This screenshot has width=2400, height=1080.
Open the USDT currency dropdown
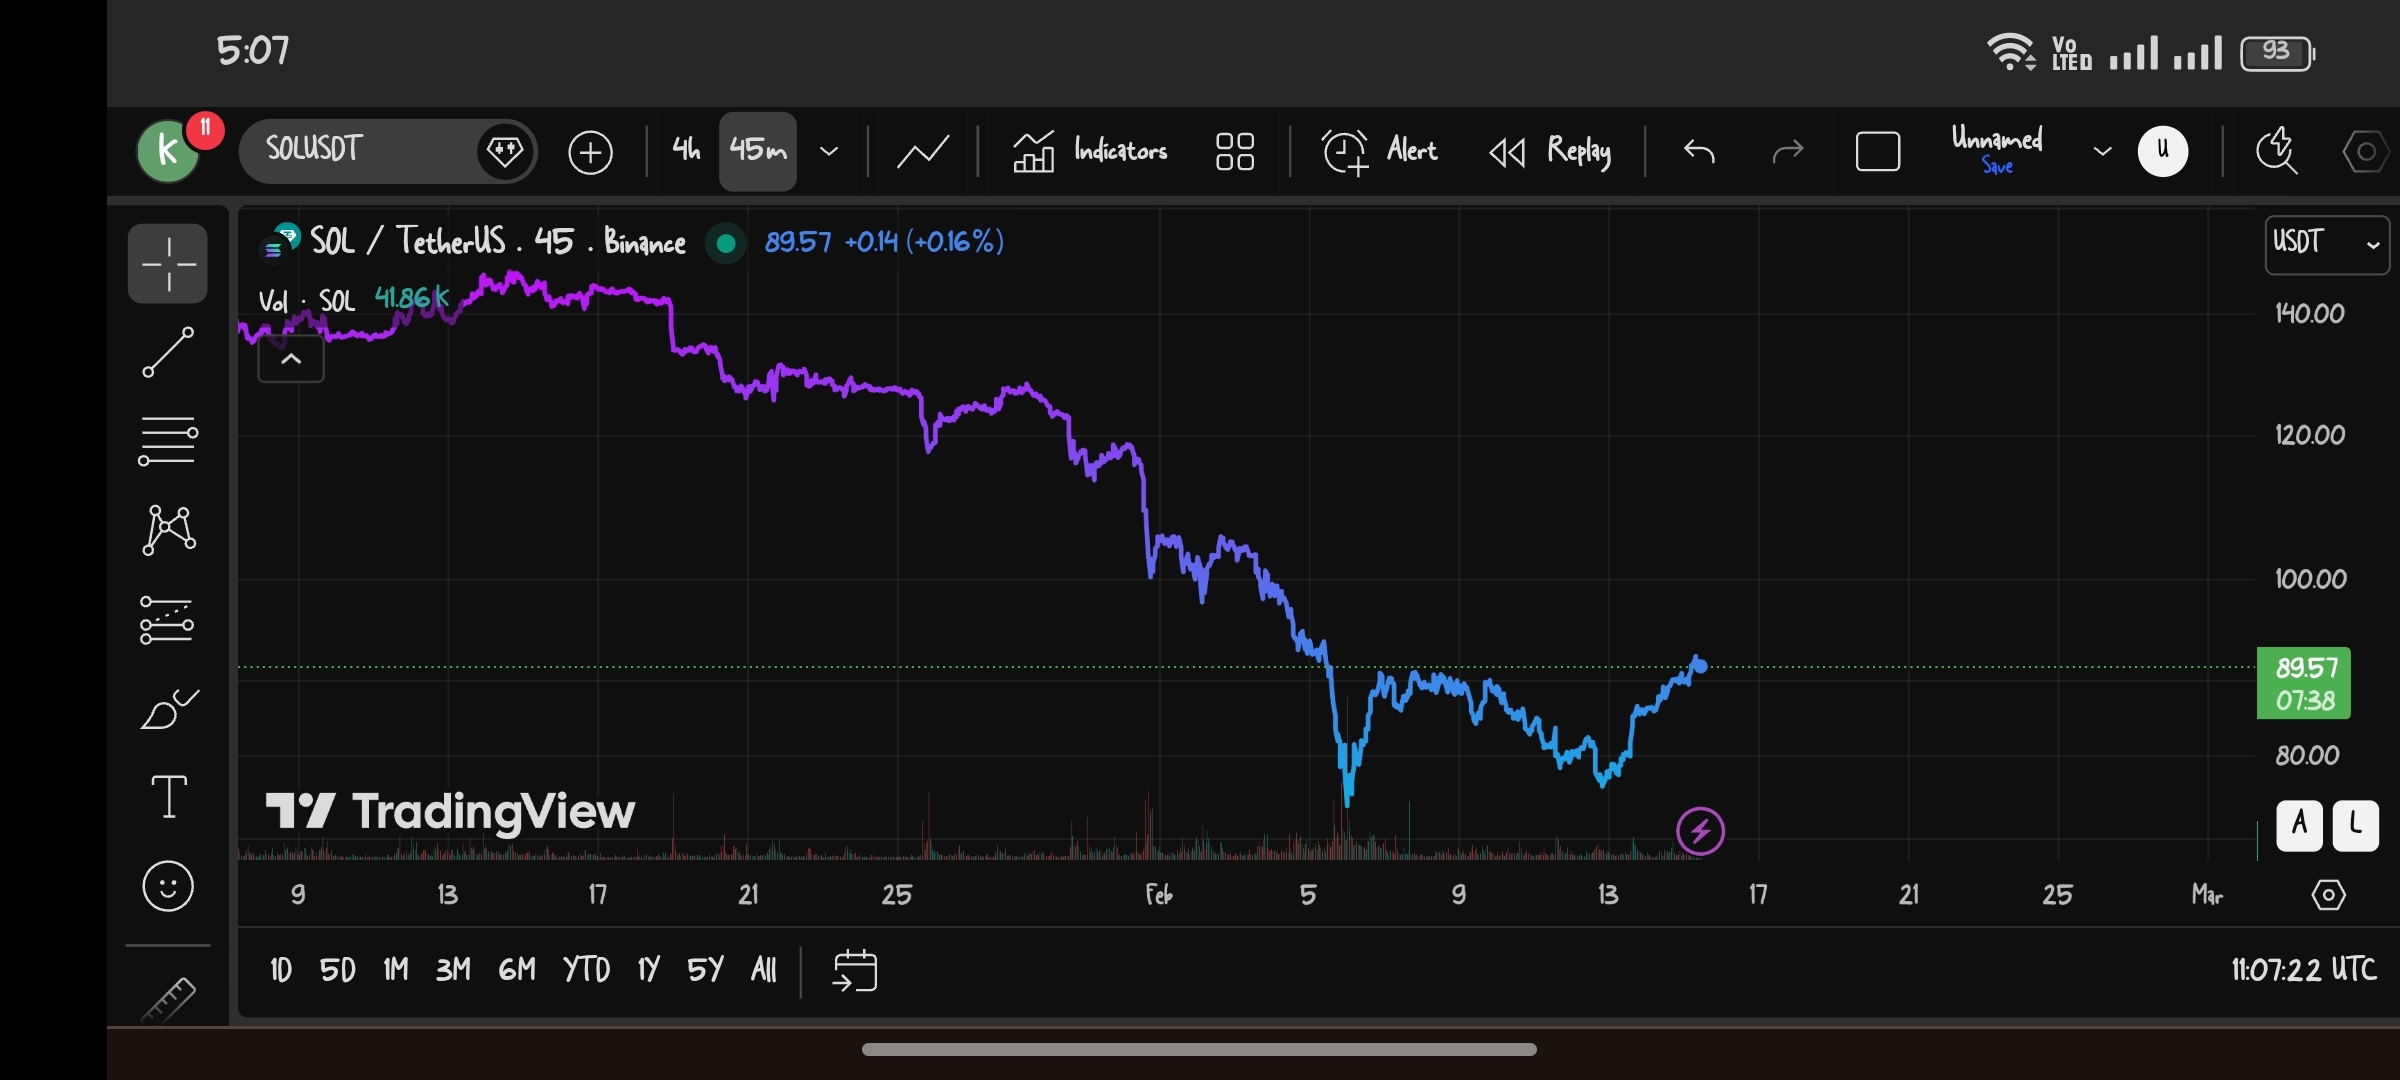[2326, 243]
